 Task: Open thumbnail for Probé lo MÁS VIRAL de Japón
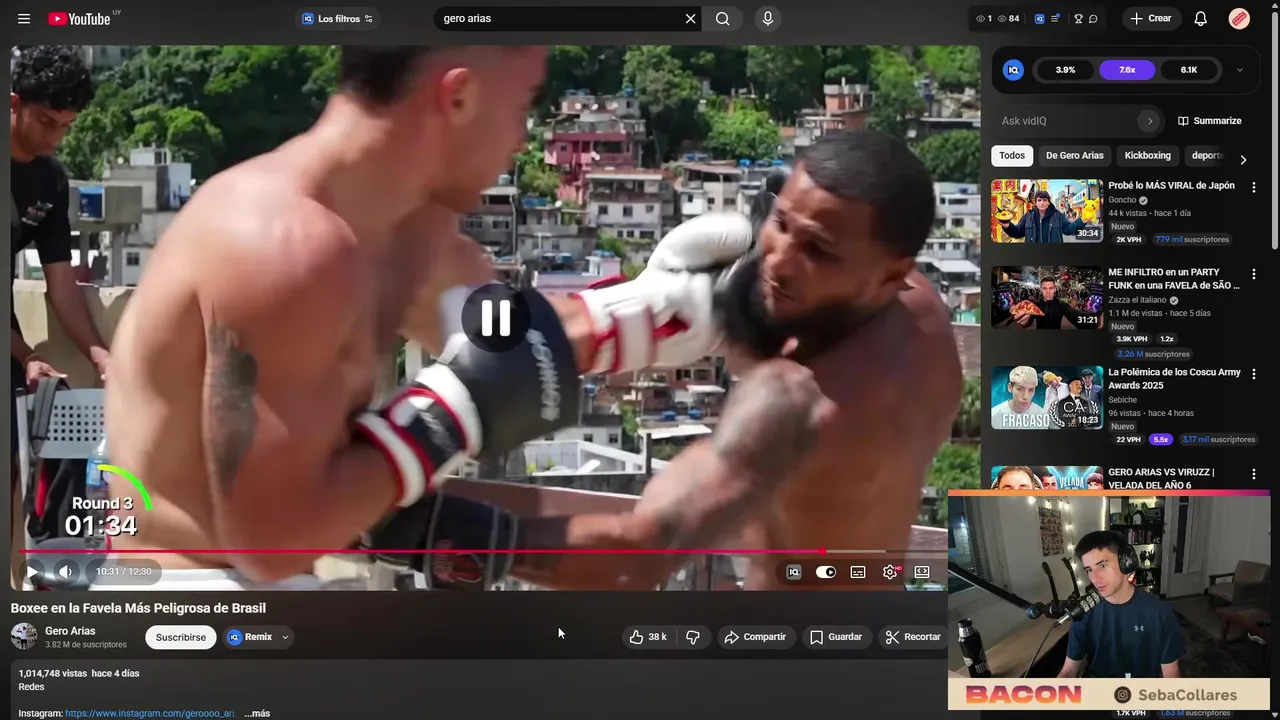pos(1047,211)
